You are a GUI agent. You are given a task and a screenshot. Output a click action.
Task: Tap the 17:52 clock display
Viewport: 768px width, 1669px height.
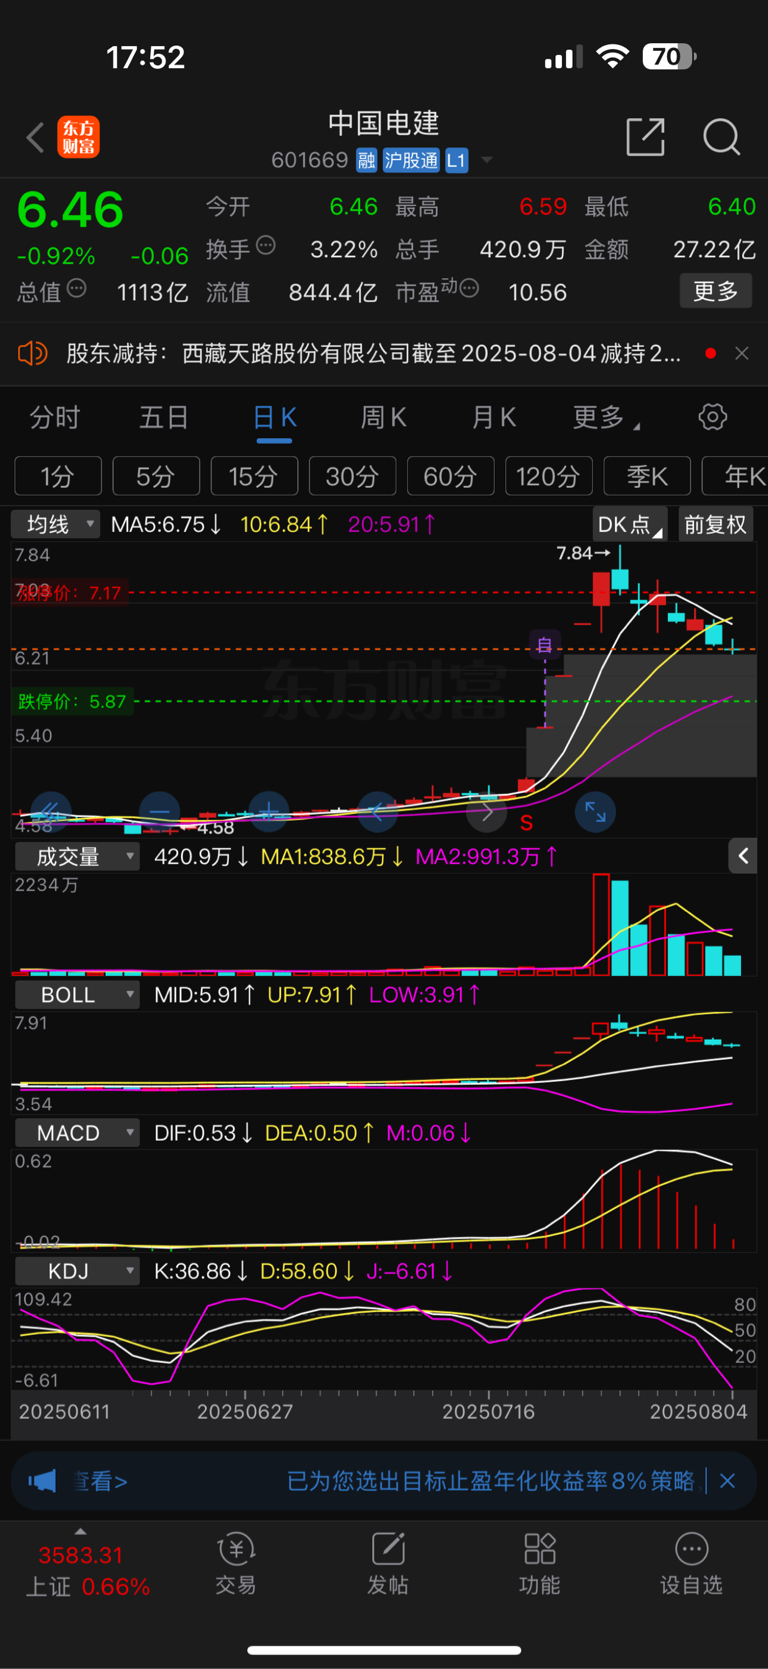[x=146, y=57]
